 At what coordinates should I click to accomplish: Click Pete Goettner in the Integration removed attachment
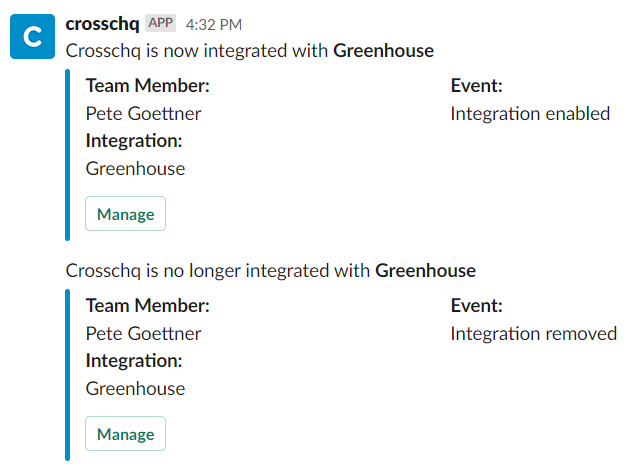[143, 334]
